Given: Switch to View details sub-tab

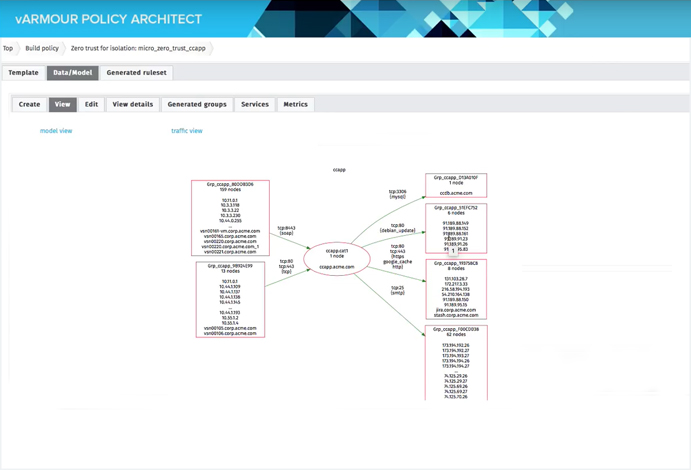Looking at the screenshot, I should click(x=133, y=104).
